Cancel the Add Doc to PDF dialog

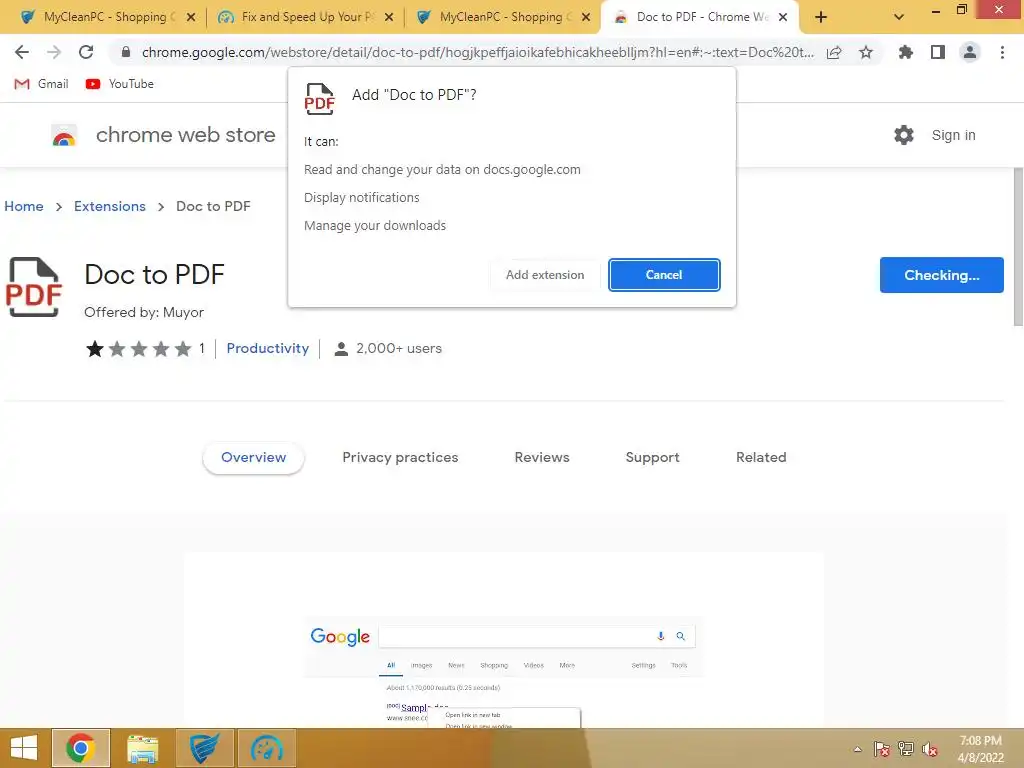point(664,275)
